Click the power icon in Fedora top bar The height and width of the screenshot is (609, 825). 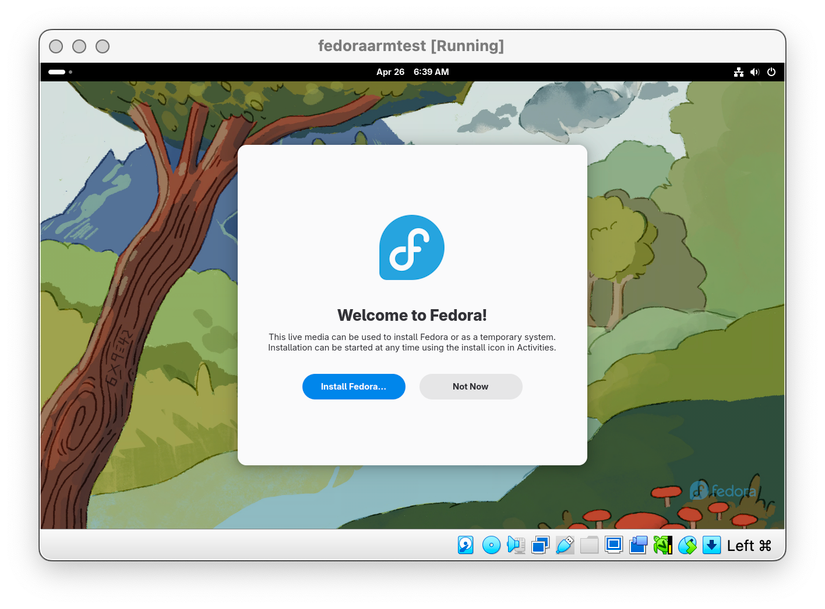tap(770, 72)
